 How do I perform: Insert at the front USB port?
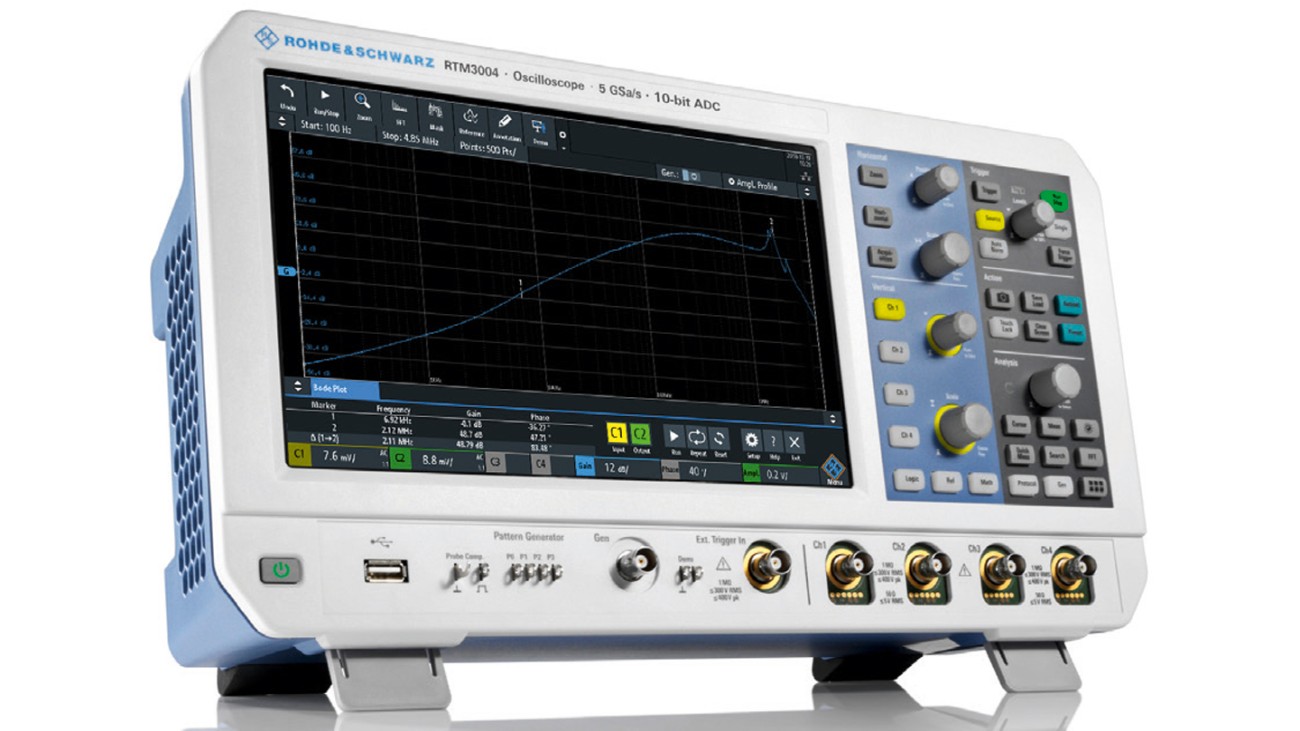[386, 571]
